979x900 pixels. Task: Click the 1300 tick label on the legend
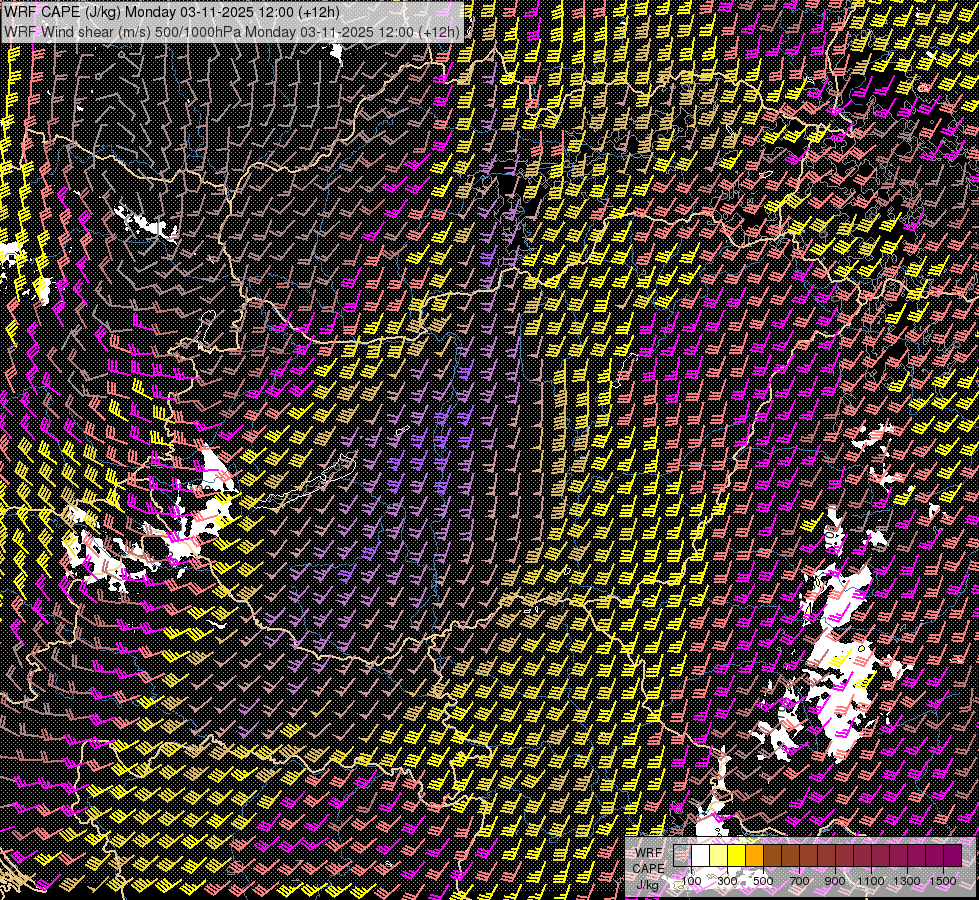pos(907,881)
